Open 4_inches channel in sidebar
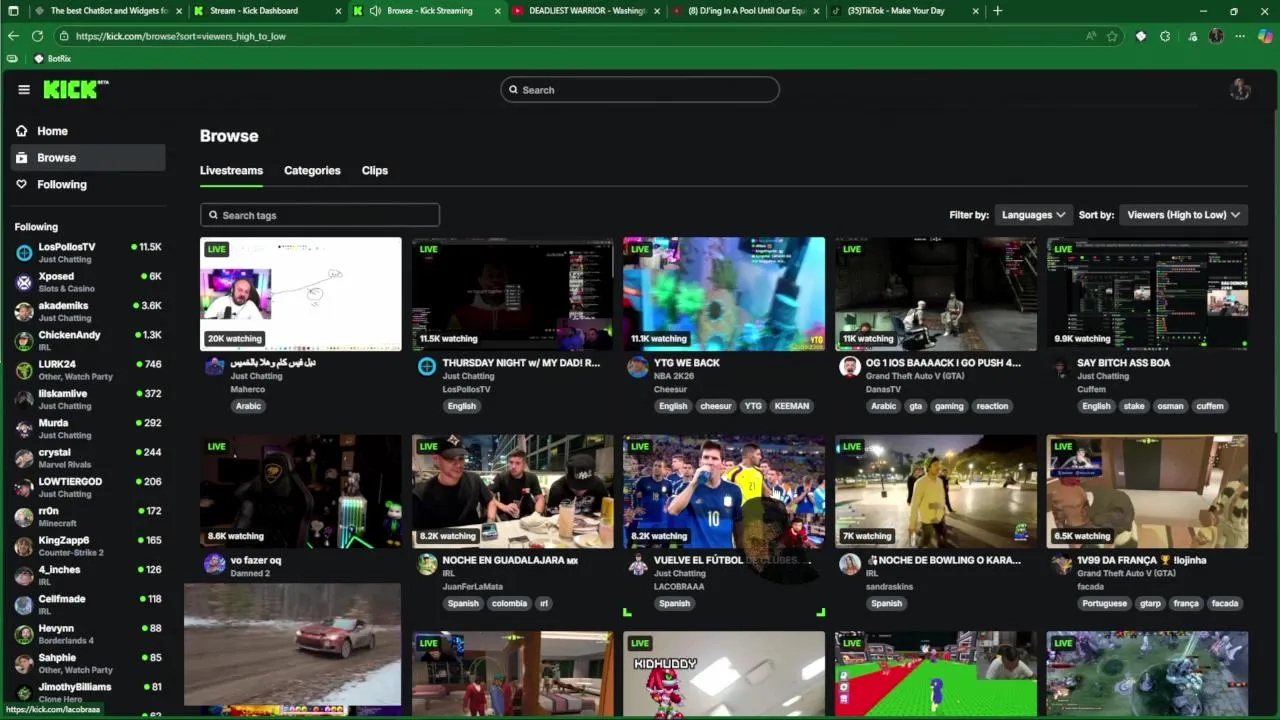Screen dimensions: 1280x720 pyautogui.click(x=88, y=575)
